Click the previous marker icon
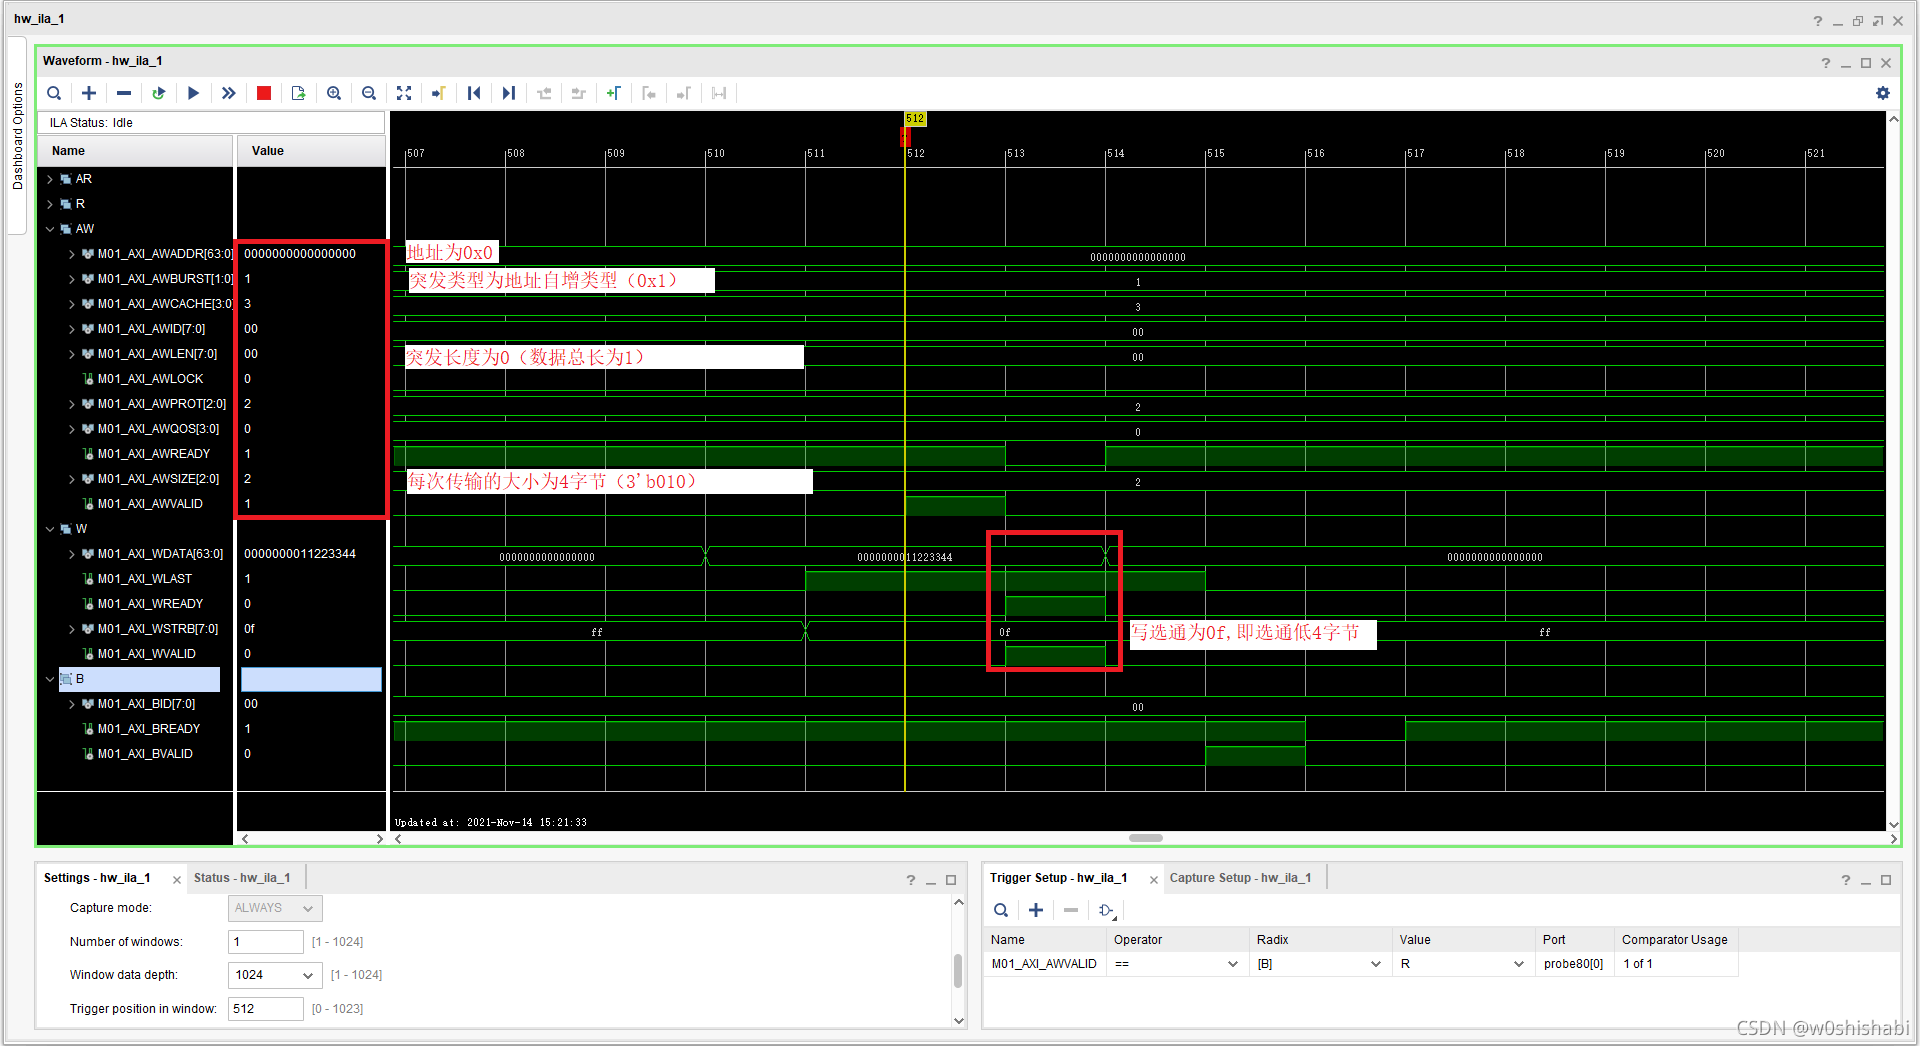Viewport: 1924px width, 1046px height. click(649, 93)
